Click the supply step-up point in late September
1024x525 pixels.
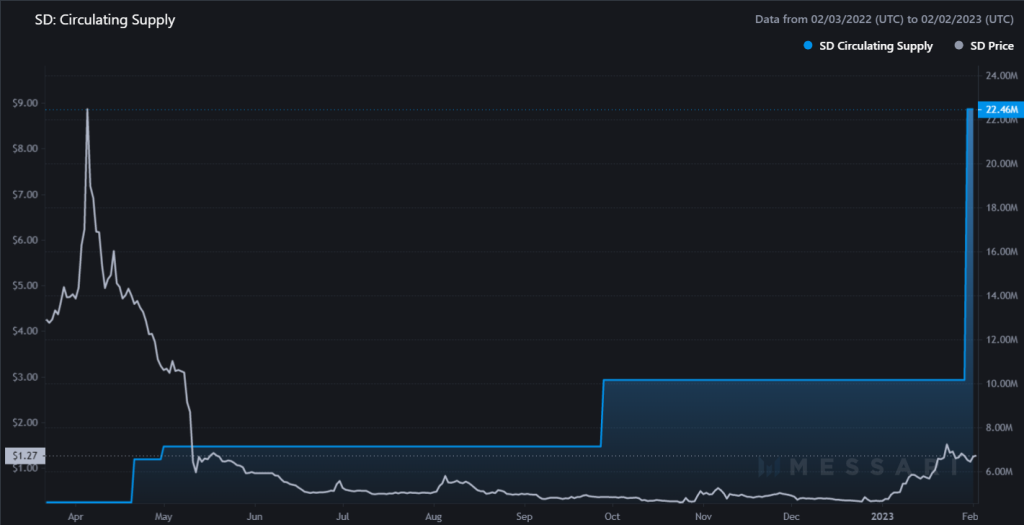click(x=602, y=413)
